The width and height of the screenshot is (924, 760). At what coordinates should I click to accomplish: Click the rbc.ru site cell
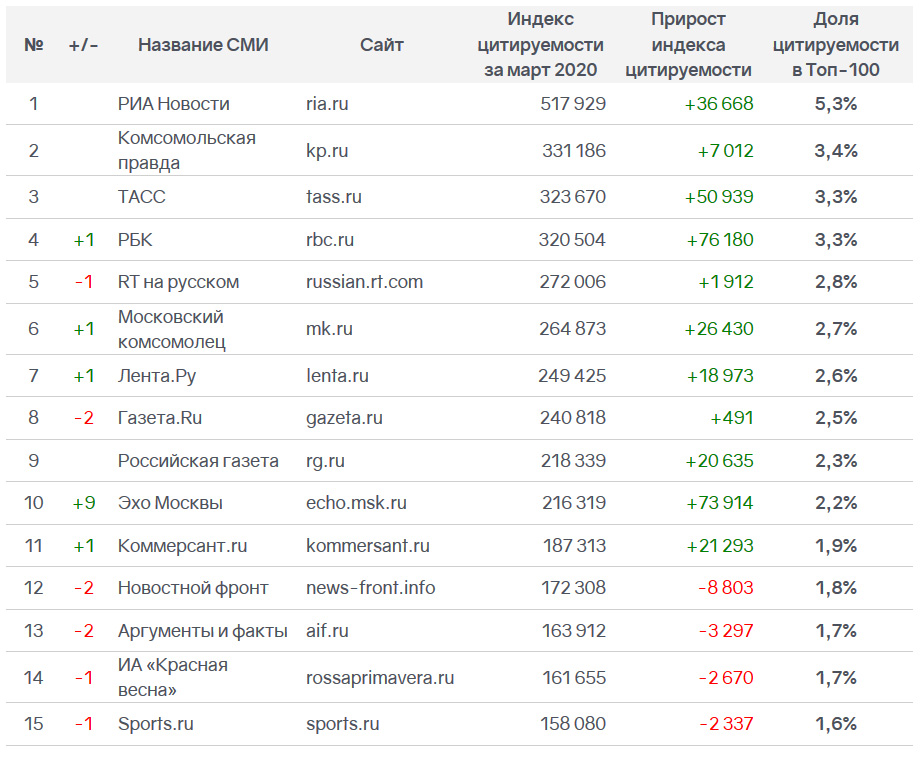click(x=330, y=240)
